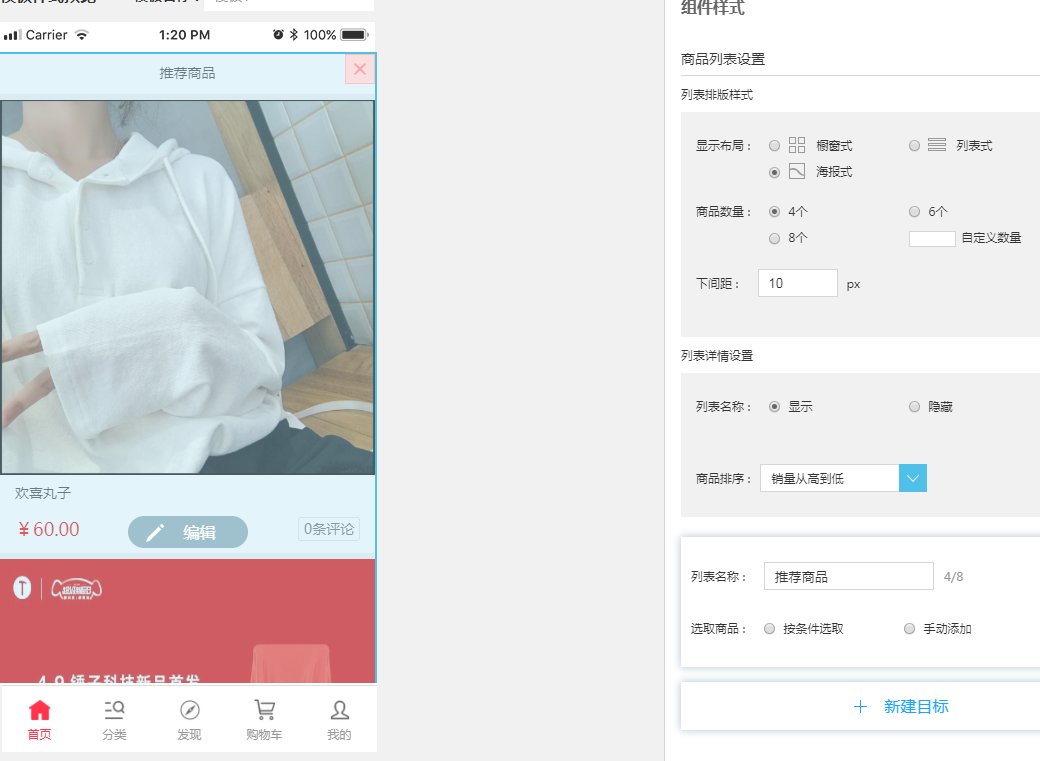The width and height of the screenshot is (1040, 761).
Task: Click the 列表式 list layout icon
Action: click(x=937, y=145)
